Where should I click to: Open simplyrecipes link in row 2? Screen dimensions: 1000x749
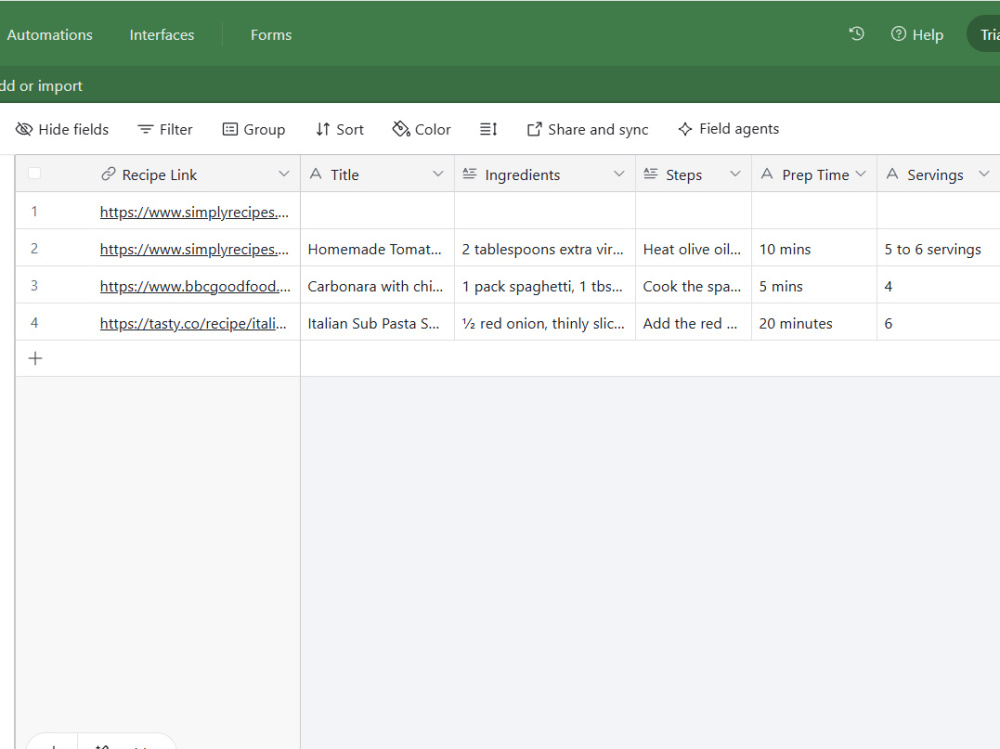(x=194, y=249)
